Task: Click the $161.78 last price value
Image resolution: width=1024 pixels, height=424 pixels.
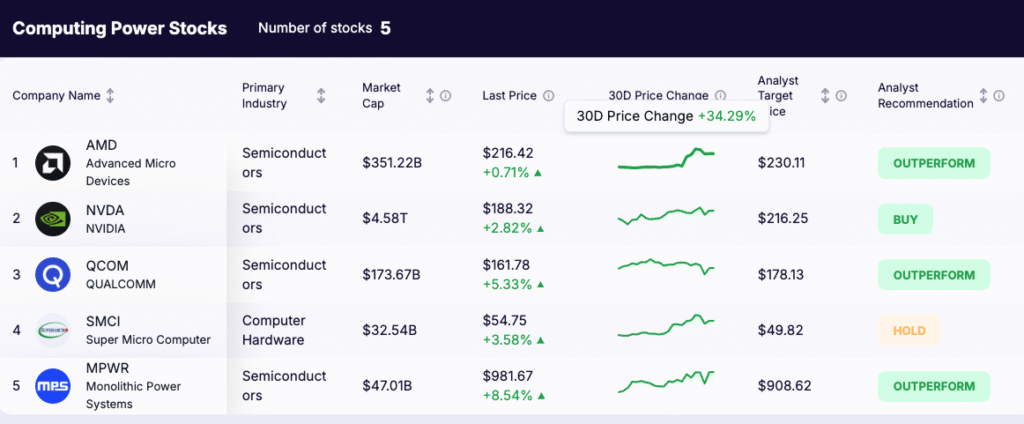Action: click(506, 265)
